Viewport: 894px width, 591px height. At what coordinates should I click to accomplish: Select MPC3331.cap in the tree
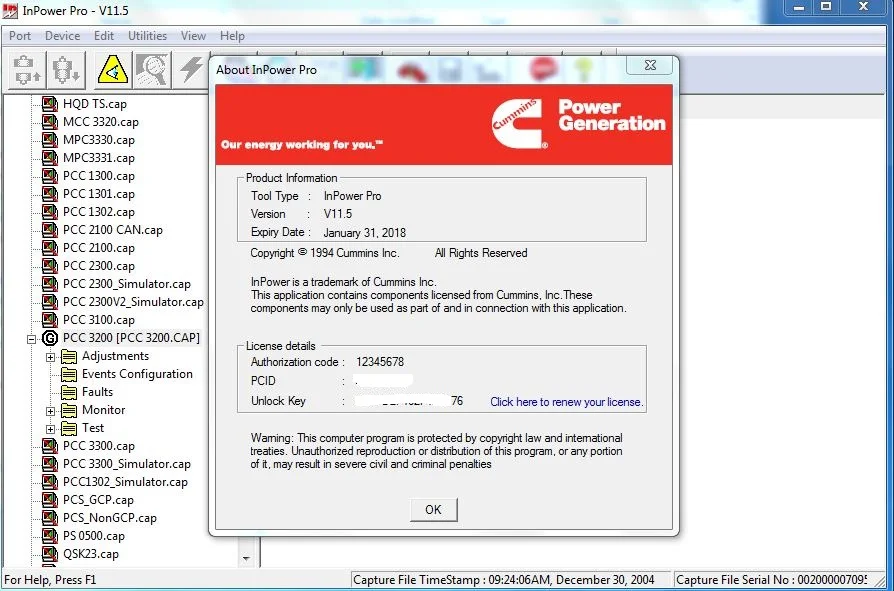[x=99, y=158]
